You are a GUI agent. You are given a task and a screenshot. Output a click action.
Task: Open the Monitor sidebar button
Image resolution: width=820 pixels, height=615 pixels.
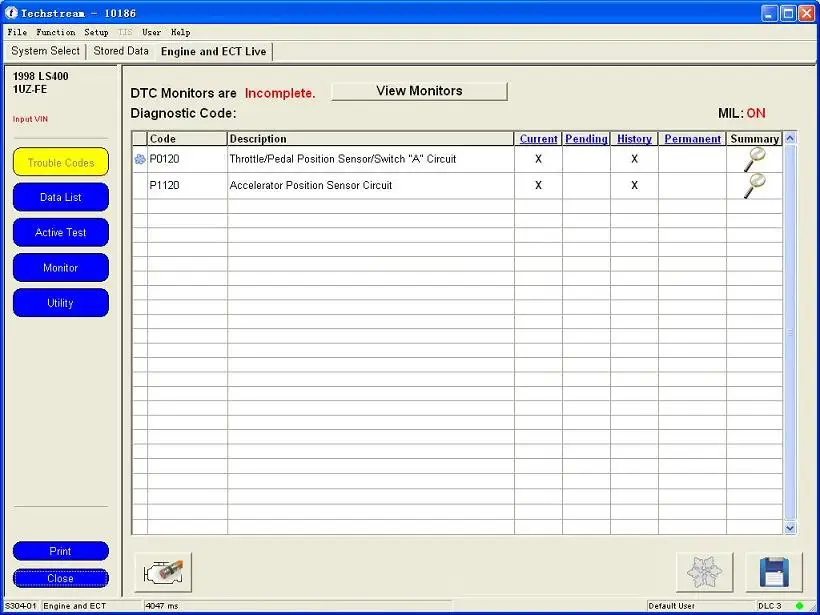click(61, 268)
